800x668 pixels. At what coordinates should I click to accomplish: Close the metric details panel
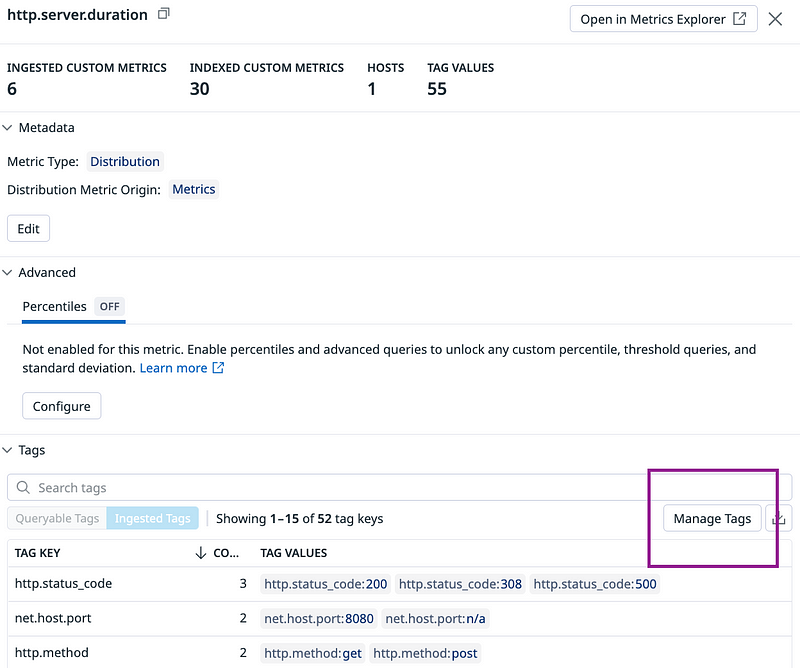tap(775, 19)
